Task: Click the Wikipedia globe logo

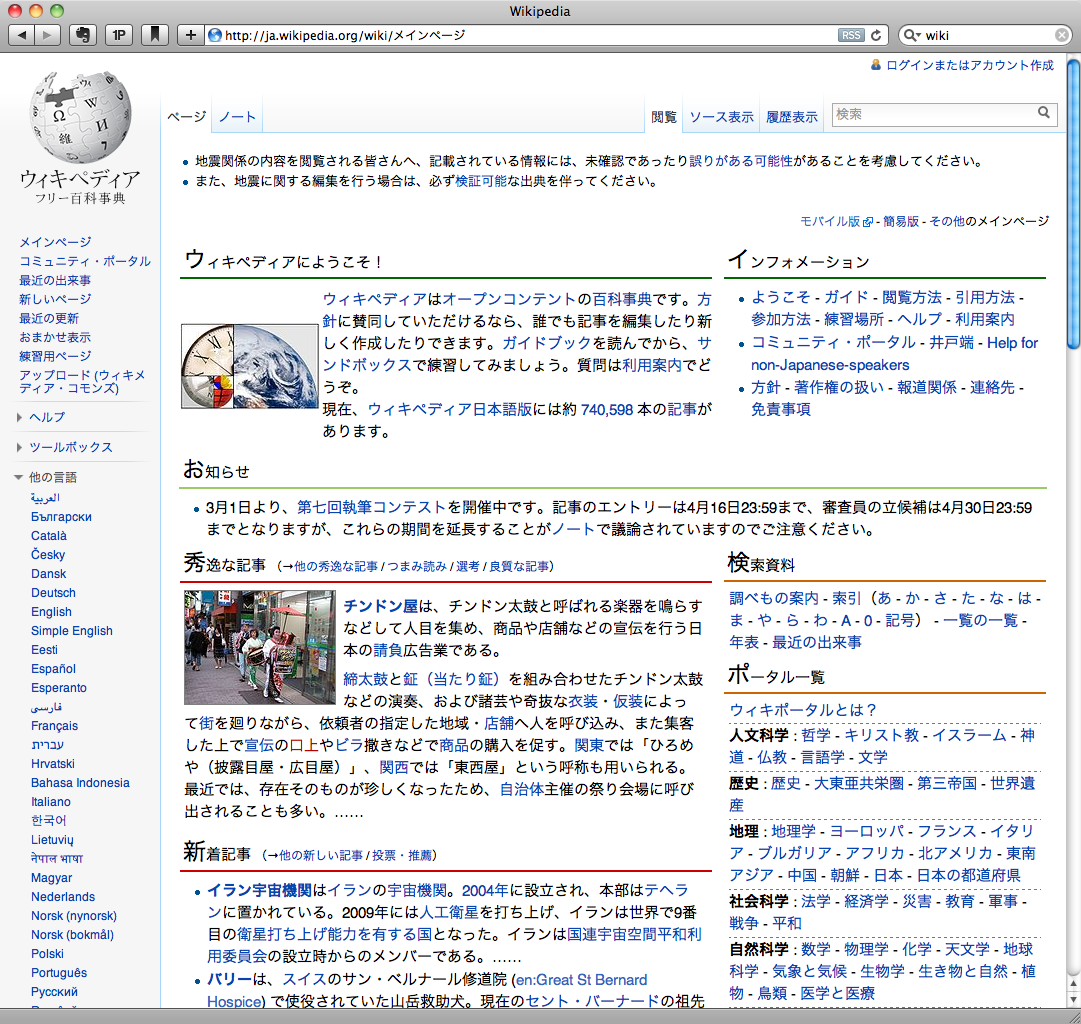Action: 81,117
